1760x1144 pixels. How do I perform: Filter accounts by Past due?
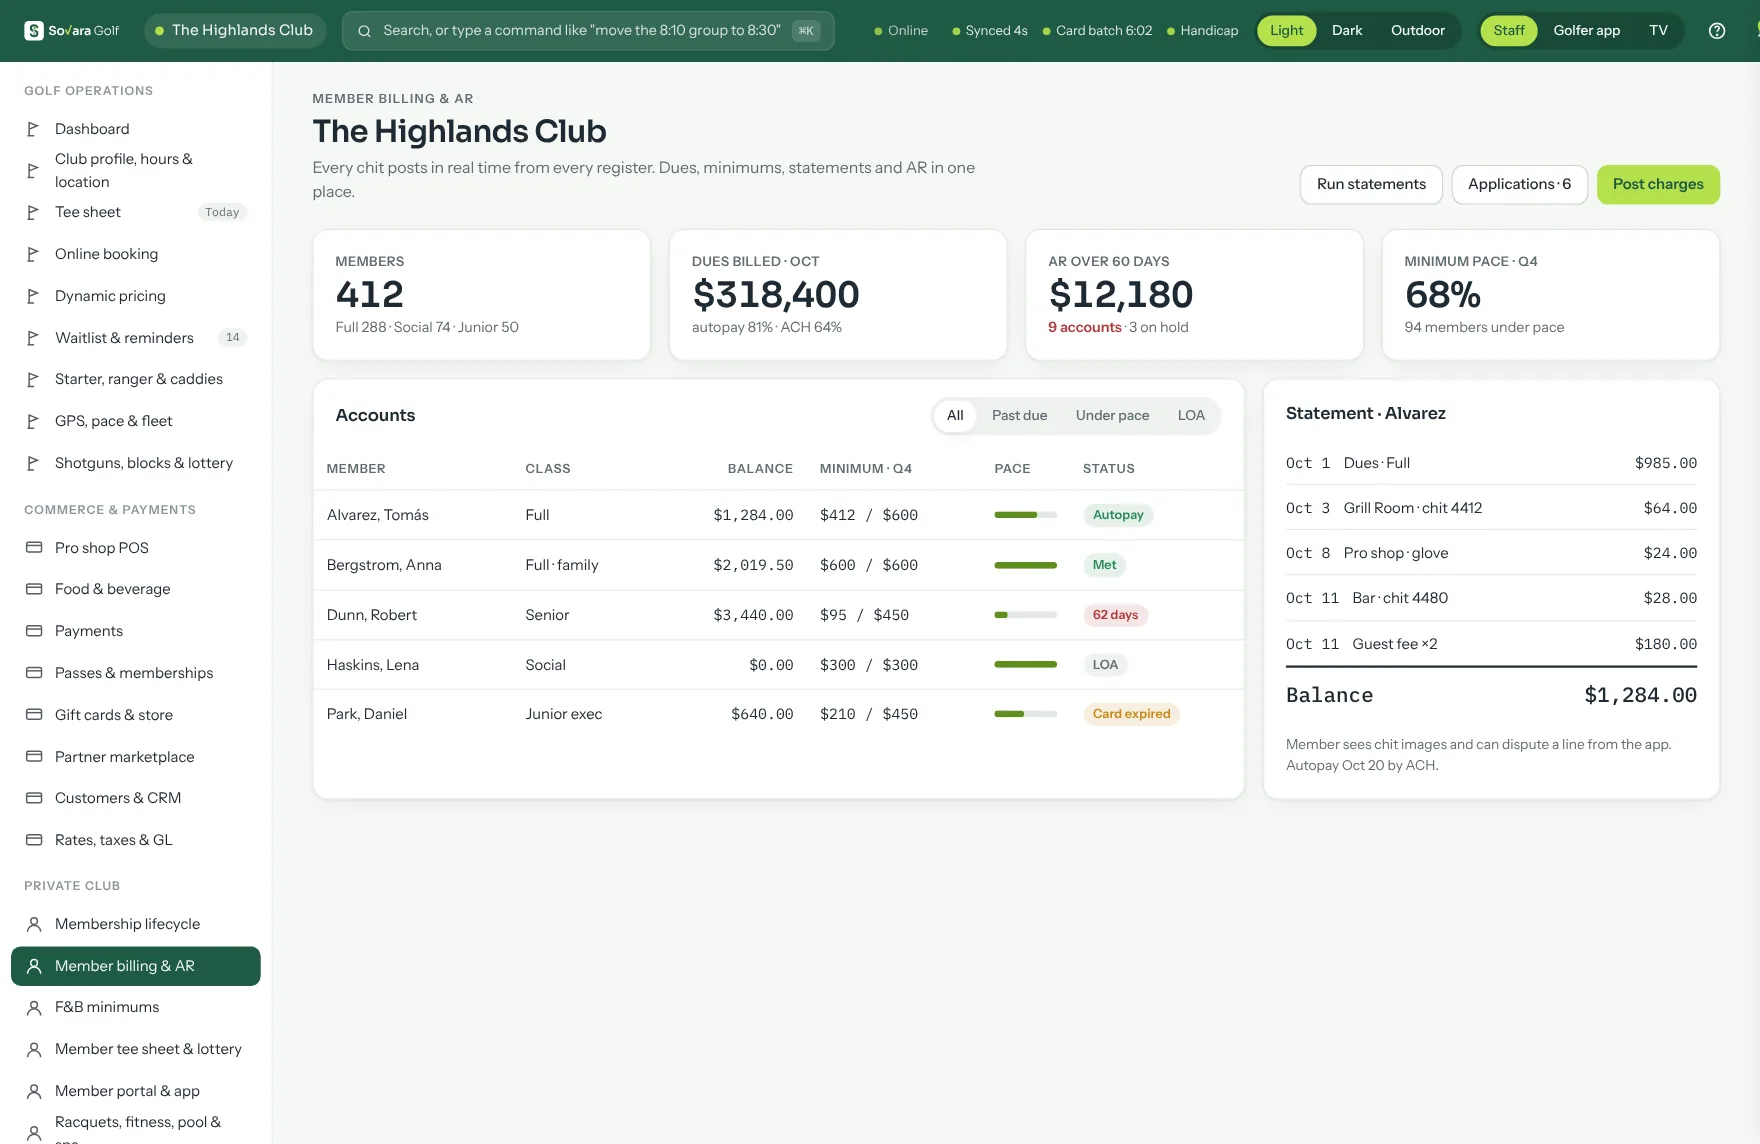[x=1019, y=415]
